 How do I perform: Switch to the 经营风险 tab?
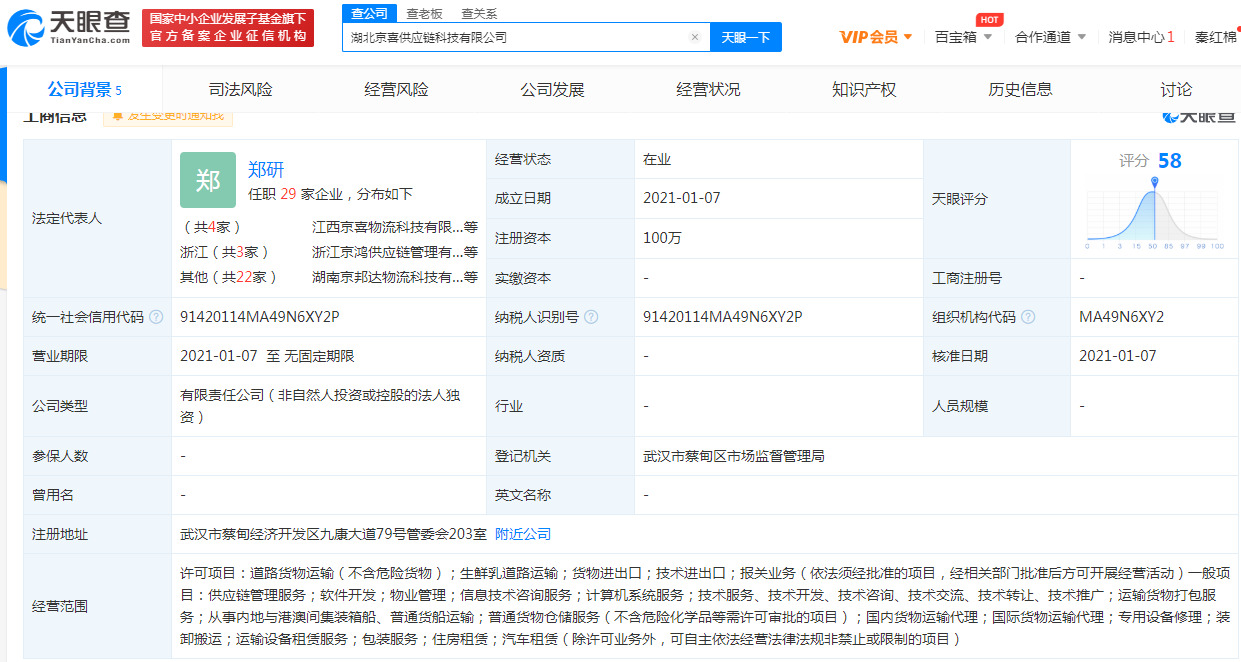[x=396, y=90]
